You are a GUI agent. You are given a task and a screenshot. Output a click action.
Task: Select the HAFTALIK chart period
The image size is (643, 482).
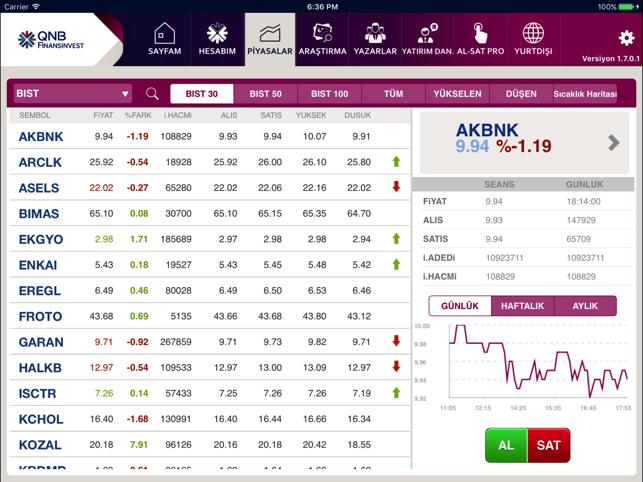pos(522,306)
